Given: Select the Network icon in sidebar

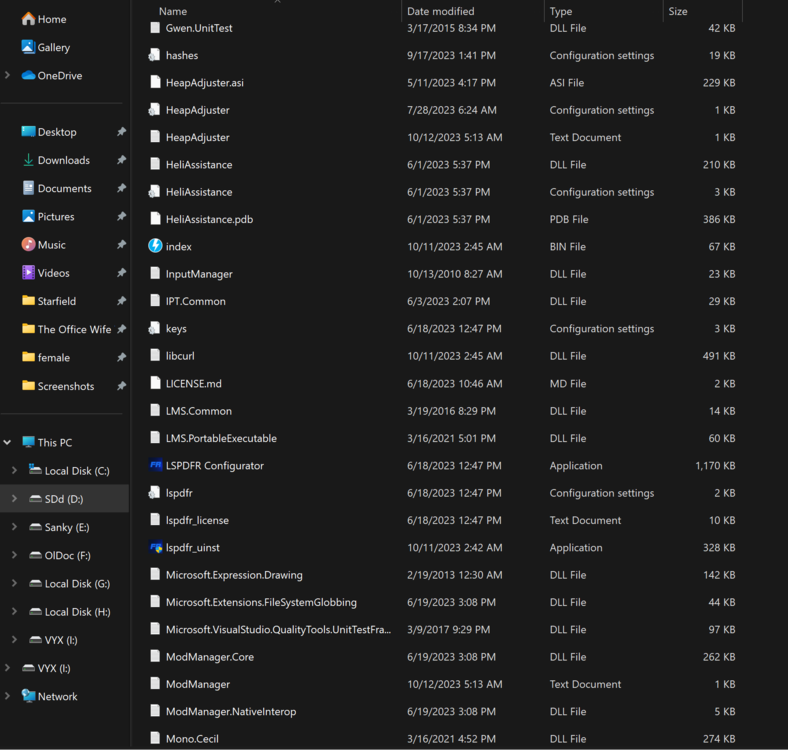Looking at the screenshot, I should click(28, 696).
